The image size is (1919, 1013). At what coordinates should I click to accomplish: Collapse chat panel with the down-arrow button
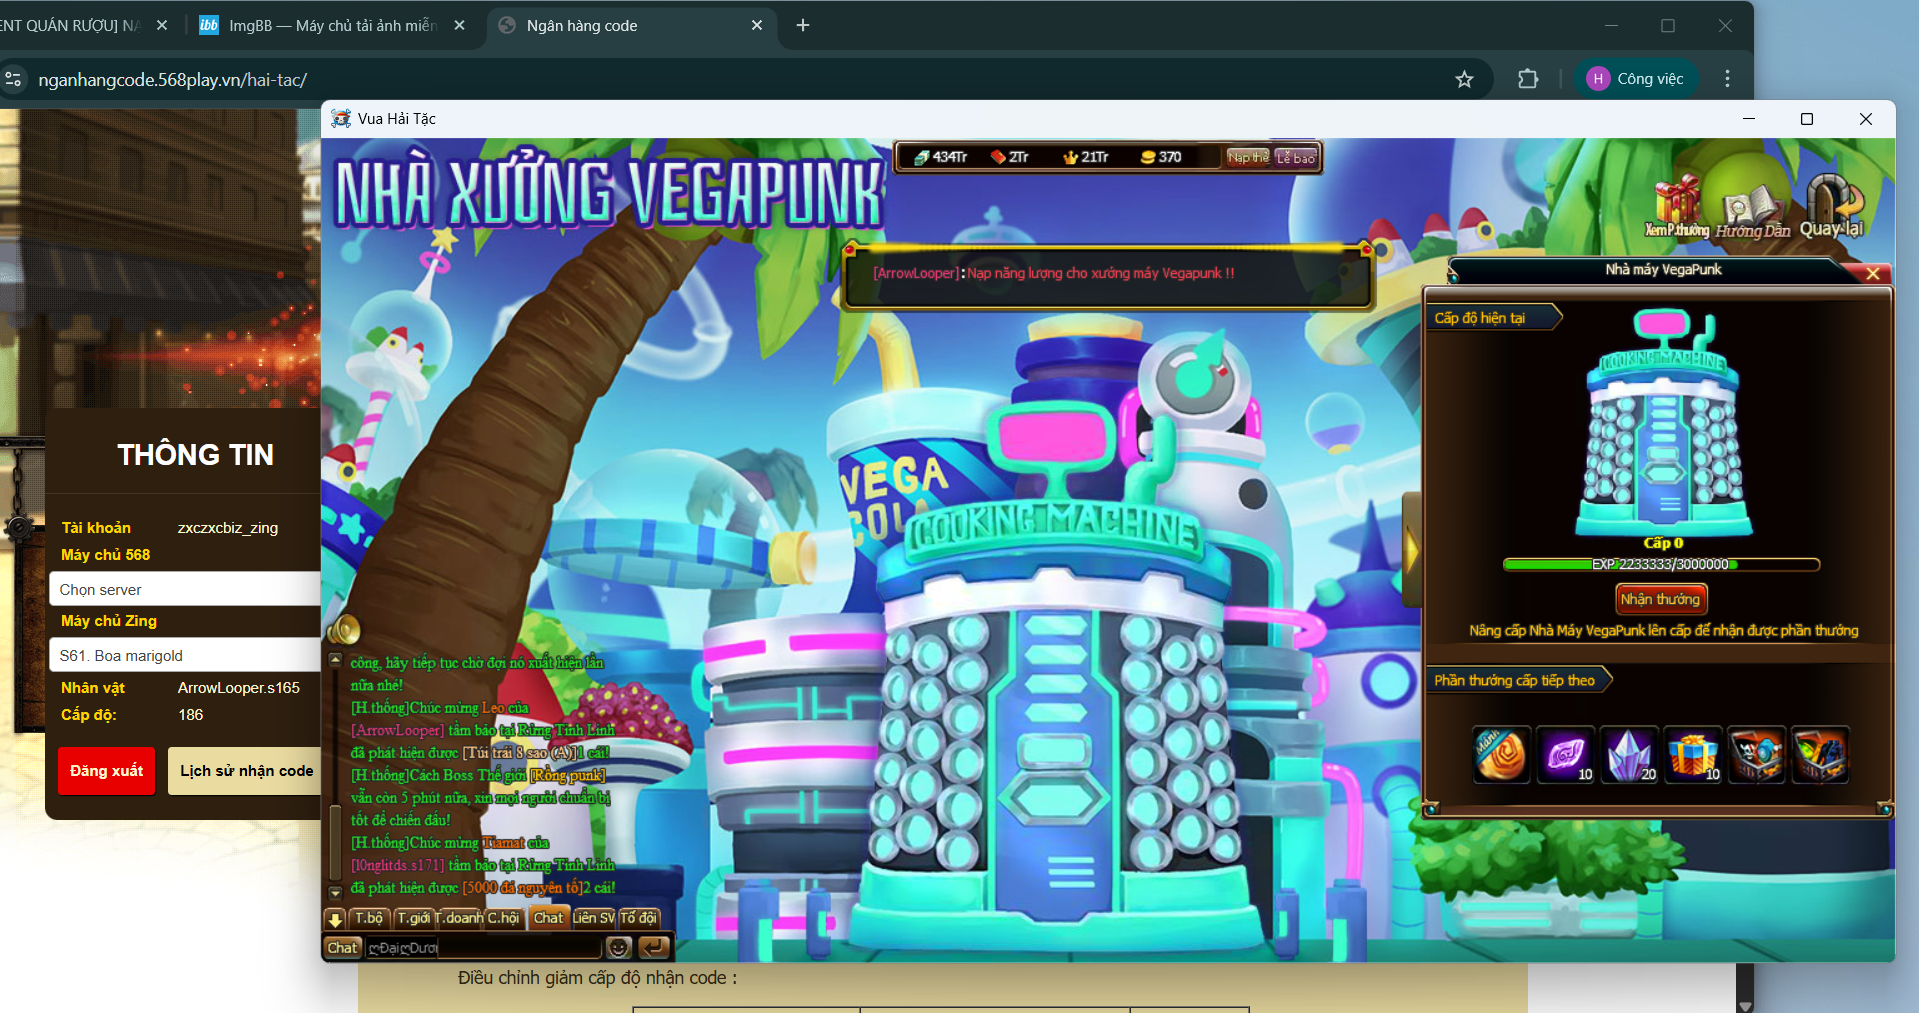click(335, 918)
